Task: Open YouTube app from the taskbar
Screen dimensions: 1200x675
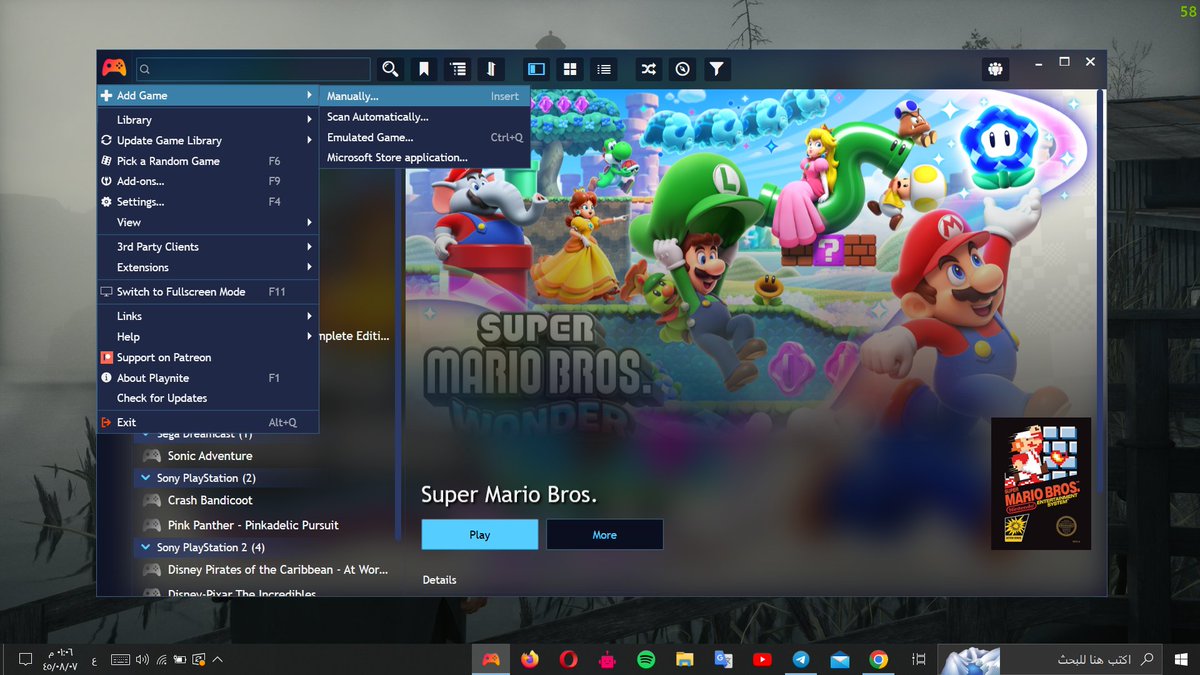Action: [x=762, y=659]
